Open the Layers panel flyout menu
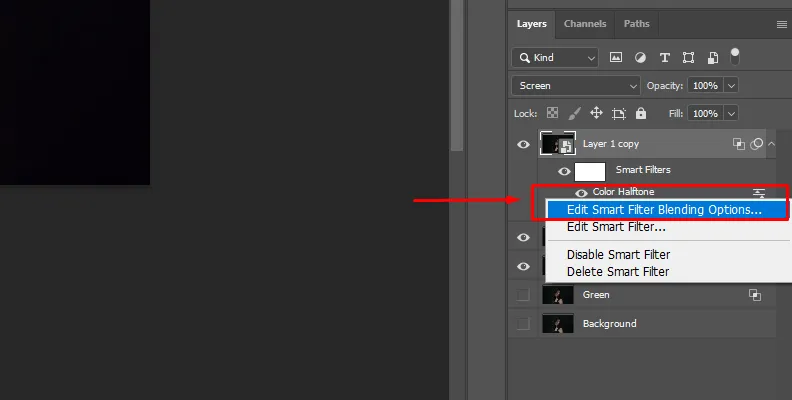Screen dimensions: 792x400 (x=781, y=25)
